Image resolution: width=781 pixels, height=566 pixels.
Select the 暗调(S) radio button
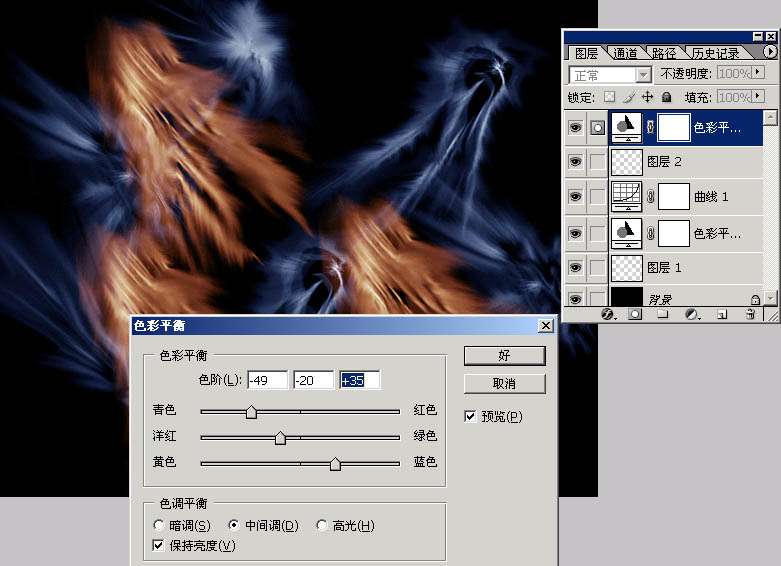click(x=159, y=525)
